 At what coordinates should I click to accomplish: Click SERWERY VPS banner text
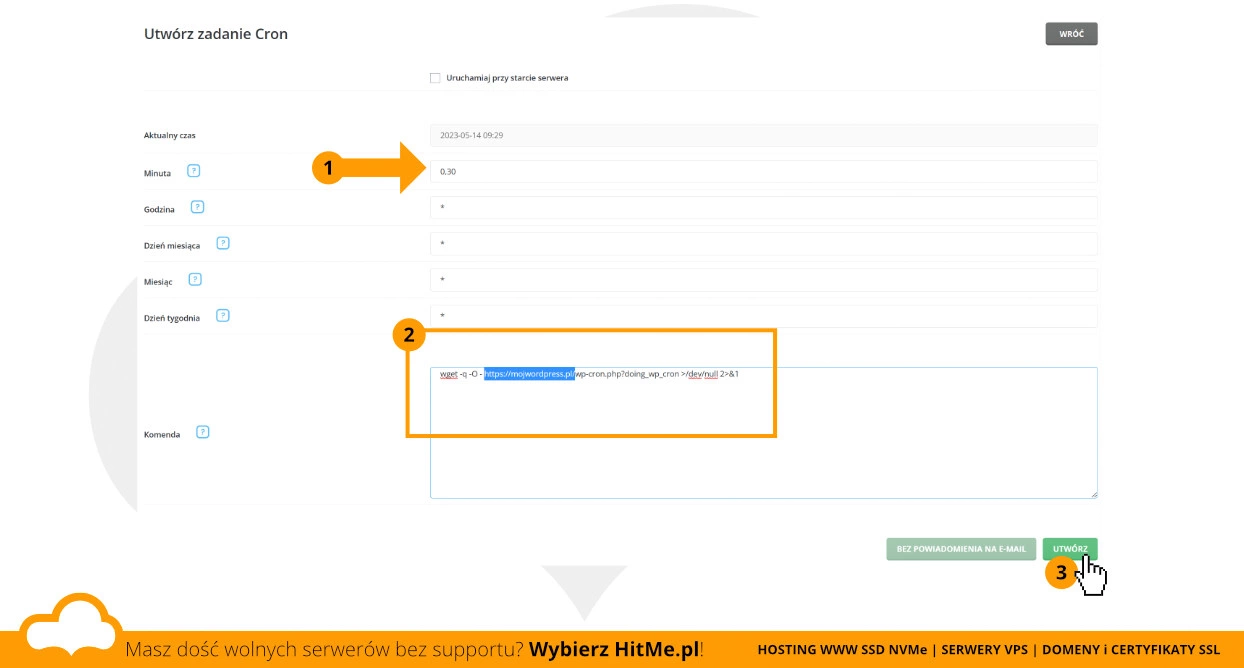pyautogui.click(x=984, y=650)
